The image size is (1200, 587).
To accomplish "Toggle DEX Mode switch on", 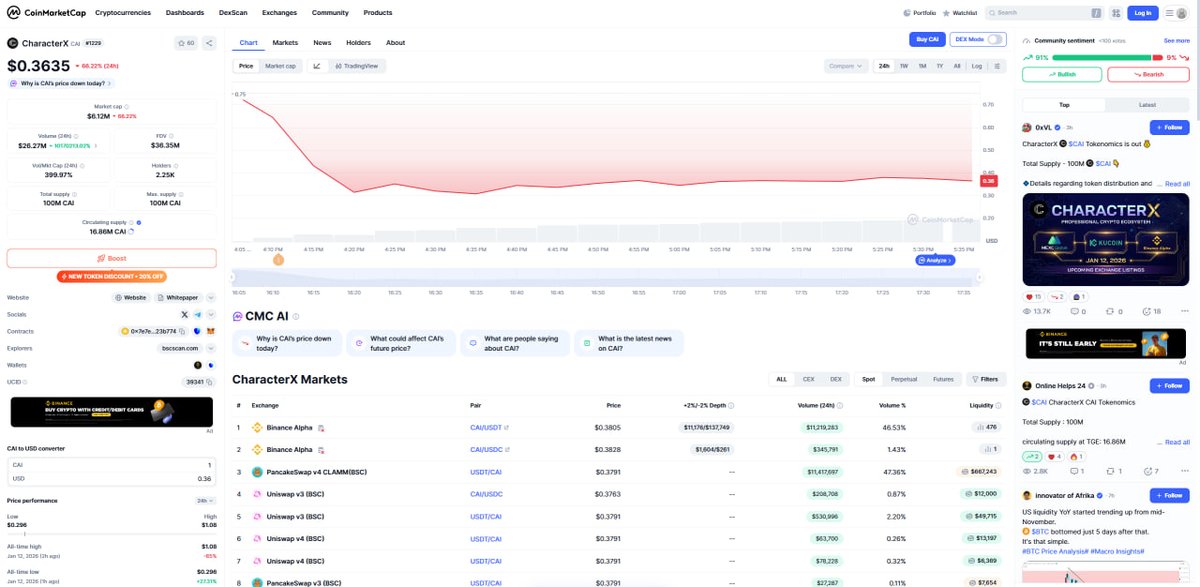I will (995, 39).
